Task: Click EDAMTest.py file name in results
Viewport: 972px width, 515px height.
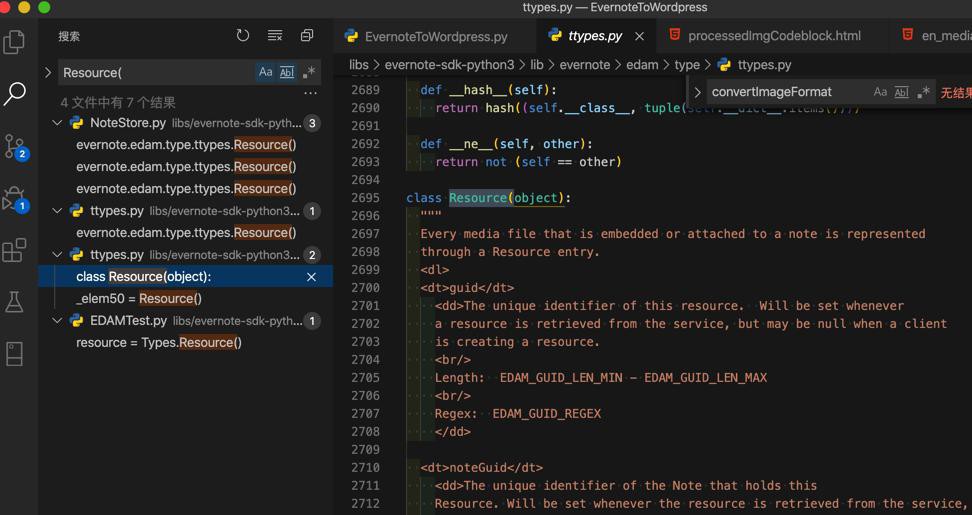Action: [x=128, y=320]
